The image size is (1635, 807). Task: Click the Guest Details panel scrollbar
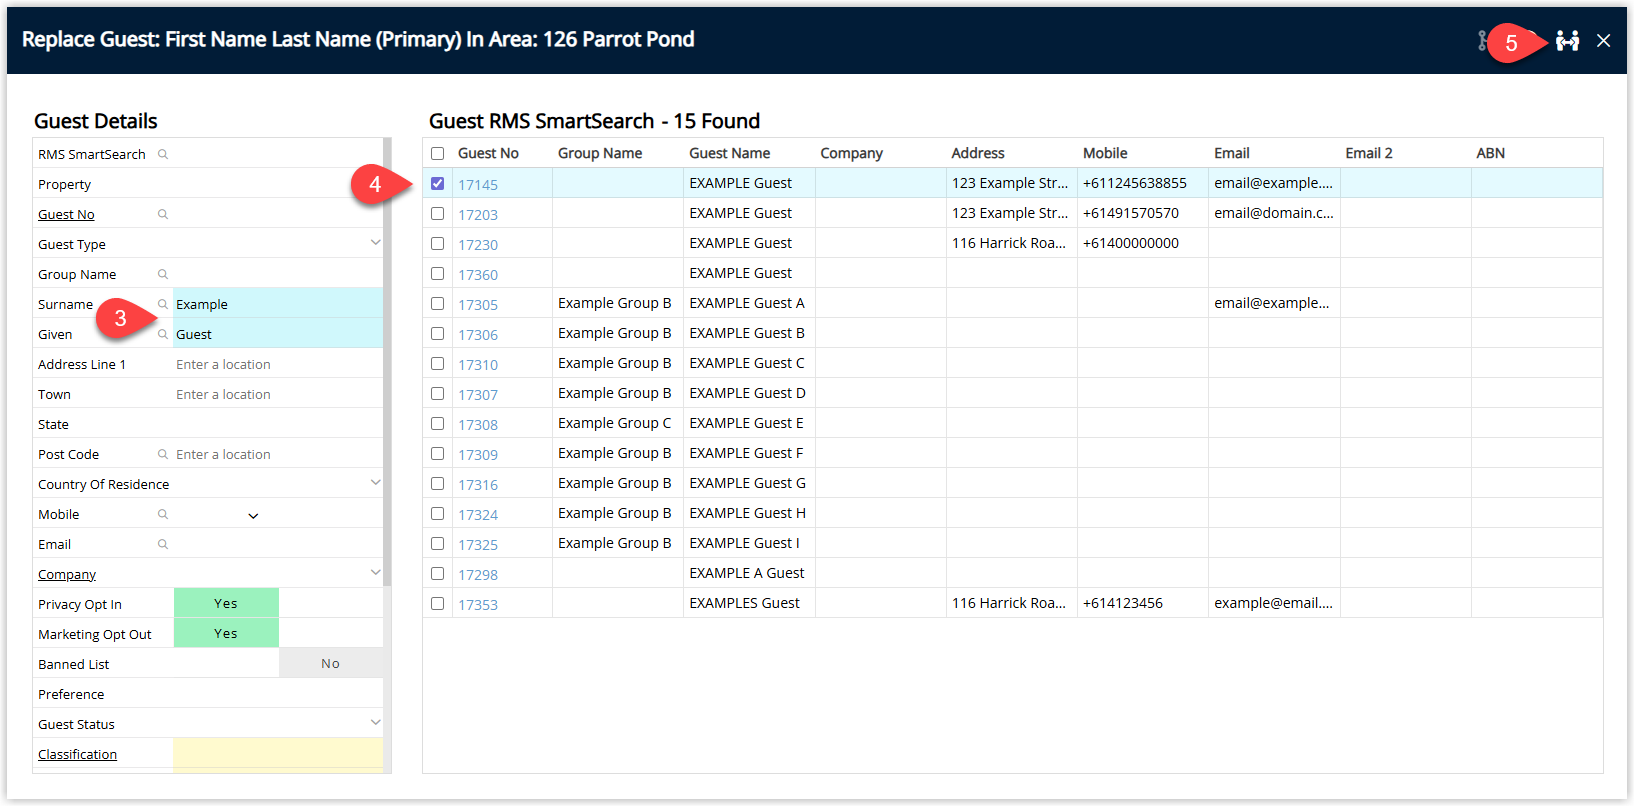click(387, 362)
